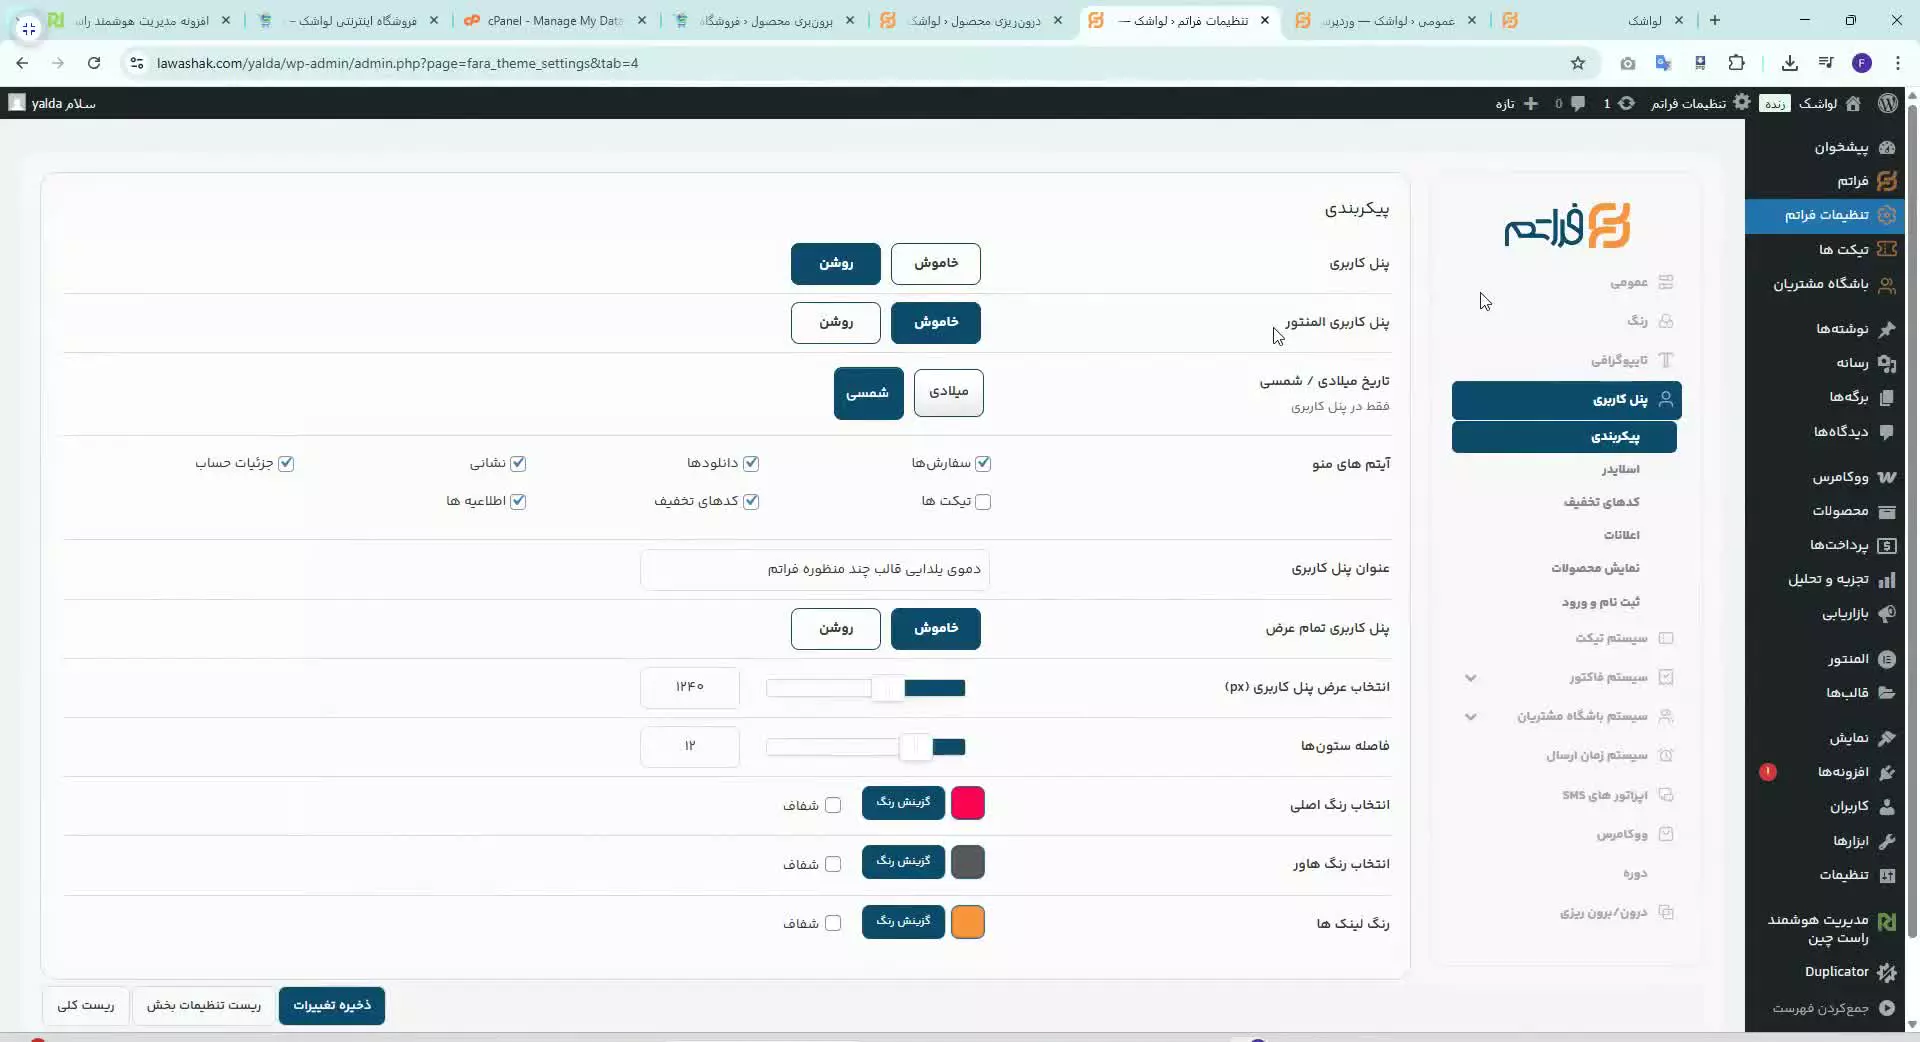Click the browser reload icon
Image resolution: width=1920 pixels, height=1042 pixels.
point(94,63)
